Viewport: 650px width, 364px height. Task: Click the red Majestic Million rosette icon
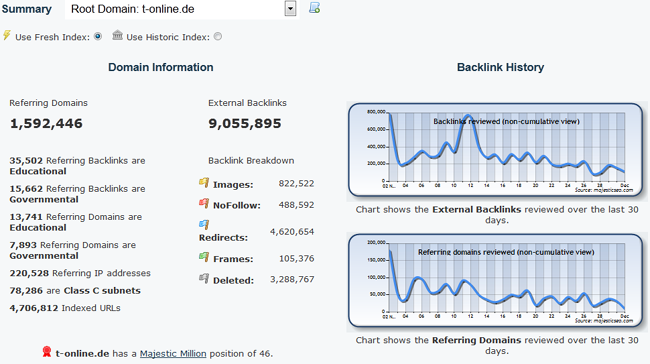[47, 352]
